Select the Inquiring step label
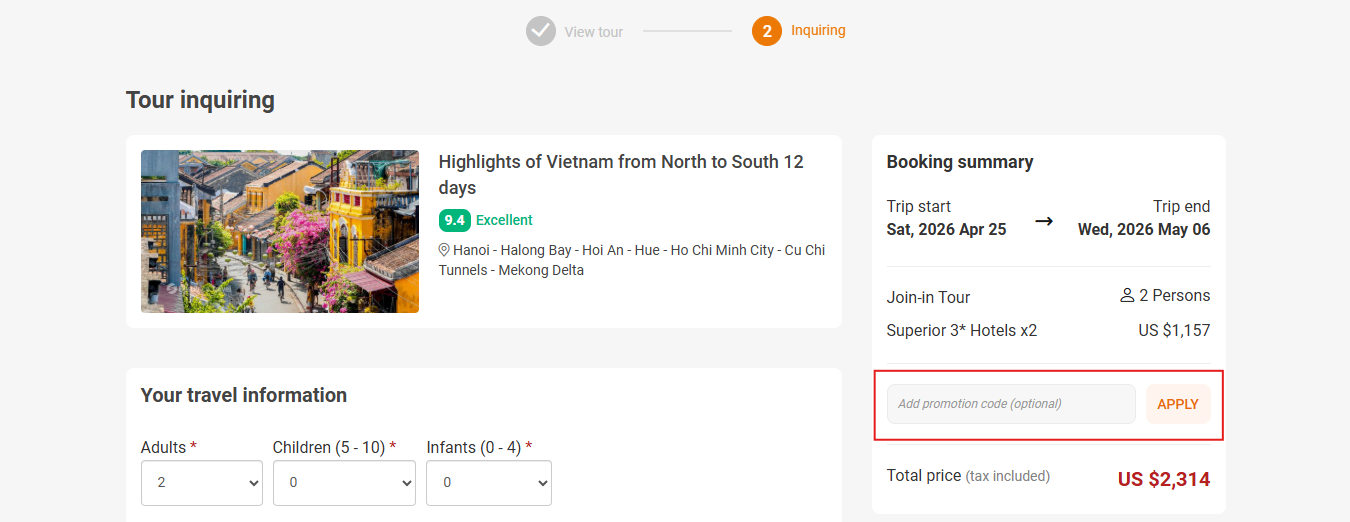This screenshot has width=1350, height=522. 818,31
